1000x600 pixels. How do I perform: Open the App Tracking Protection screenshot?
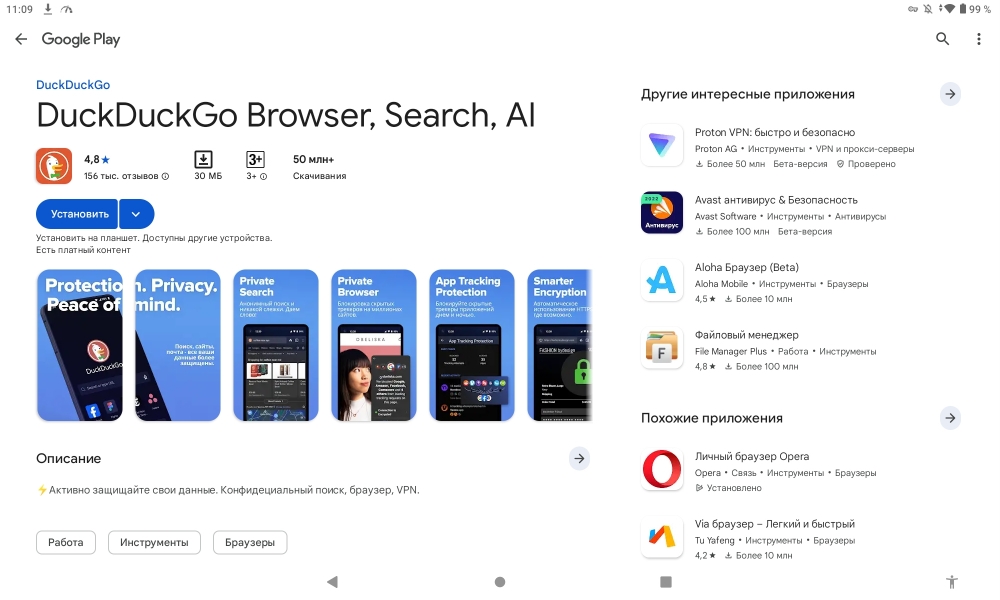[x=472, y=345]
